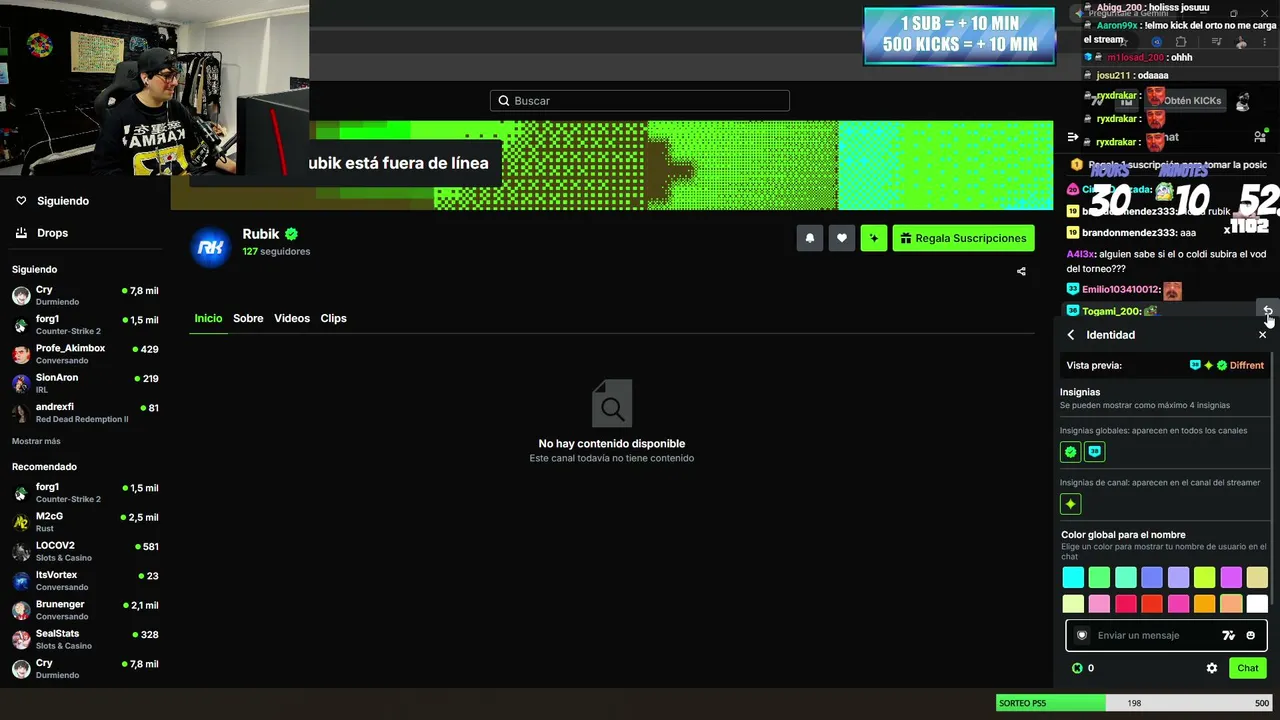
Task: Click SionAron's avatar in sidebar
Action: coord(21,383)
